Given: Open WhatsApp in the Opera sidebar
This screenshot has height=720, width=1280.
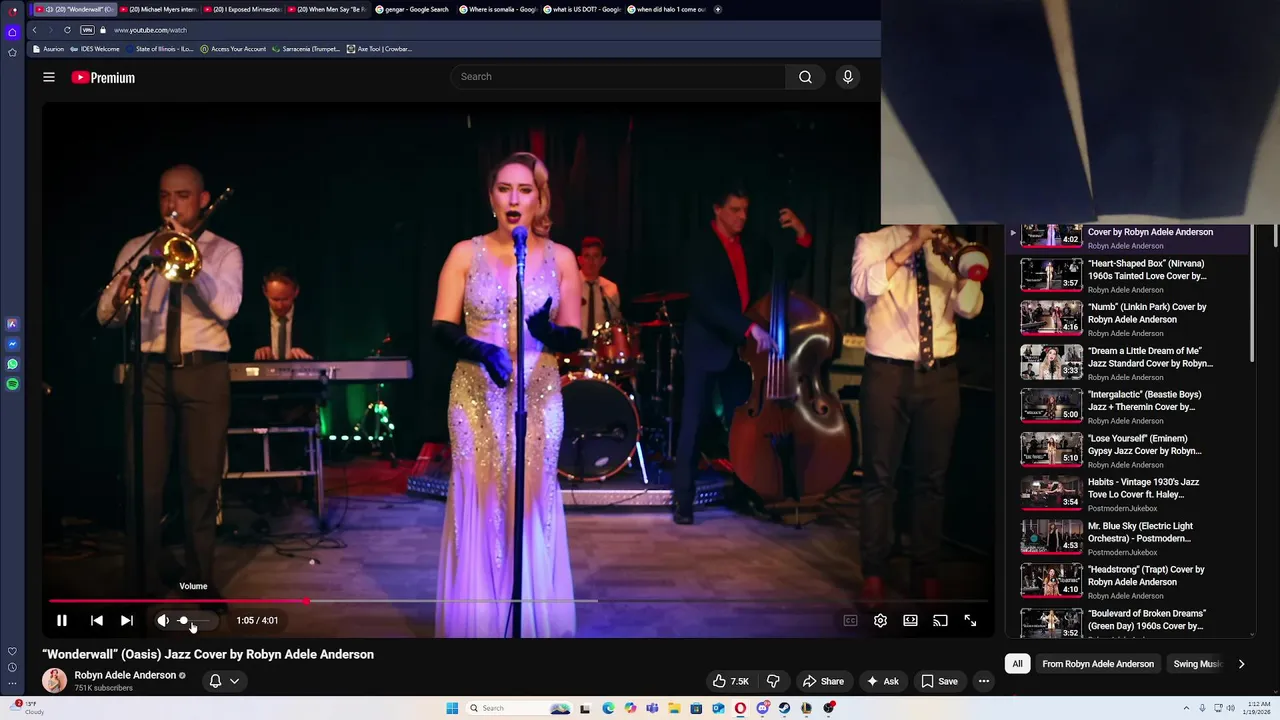Looking at the screenshot, I should coord(12,364).
